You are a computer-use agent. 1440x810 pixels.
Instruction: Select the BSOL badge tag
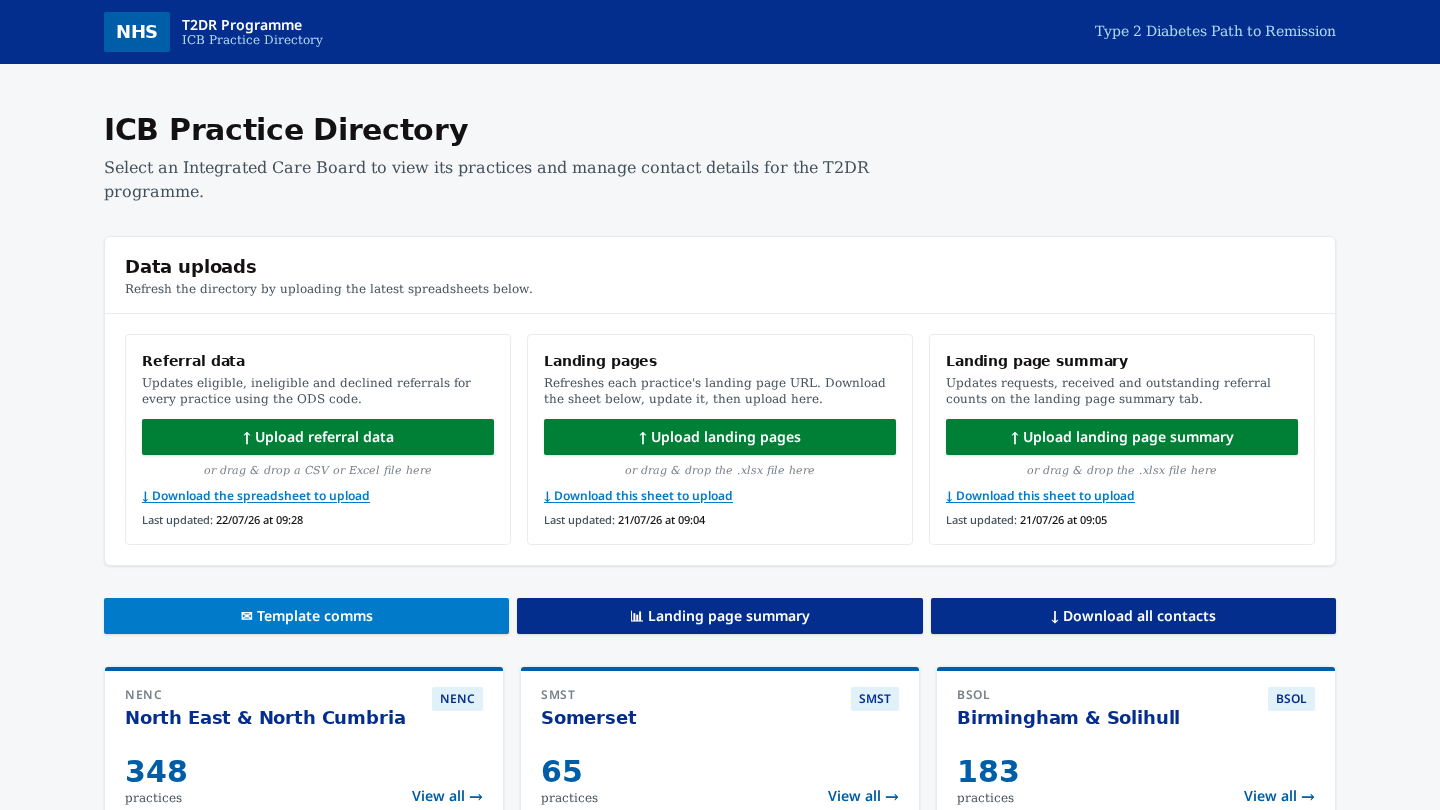[1291, 699]
